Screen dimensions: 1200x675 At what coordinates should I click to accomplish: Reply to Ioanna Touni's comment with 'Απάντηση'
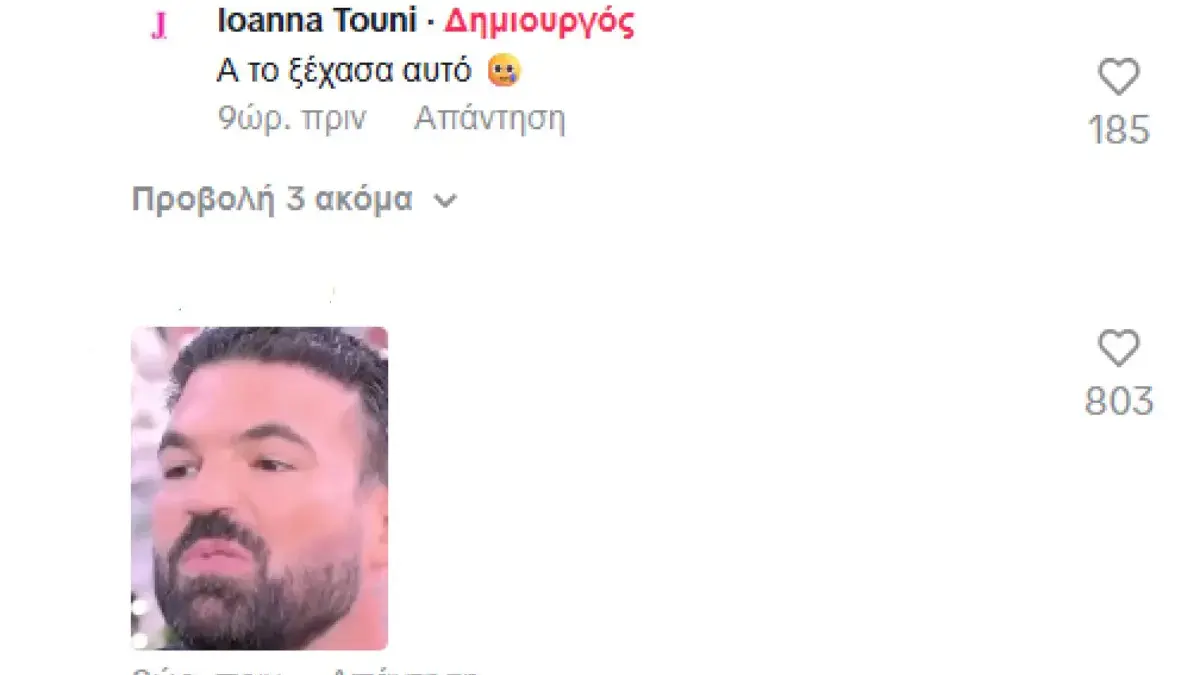pyautogui.click(x=490, y=119)
